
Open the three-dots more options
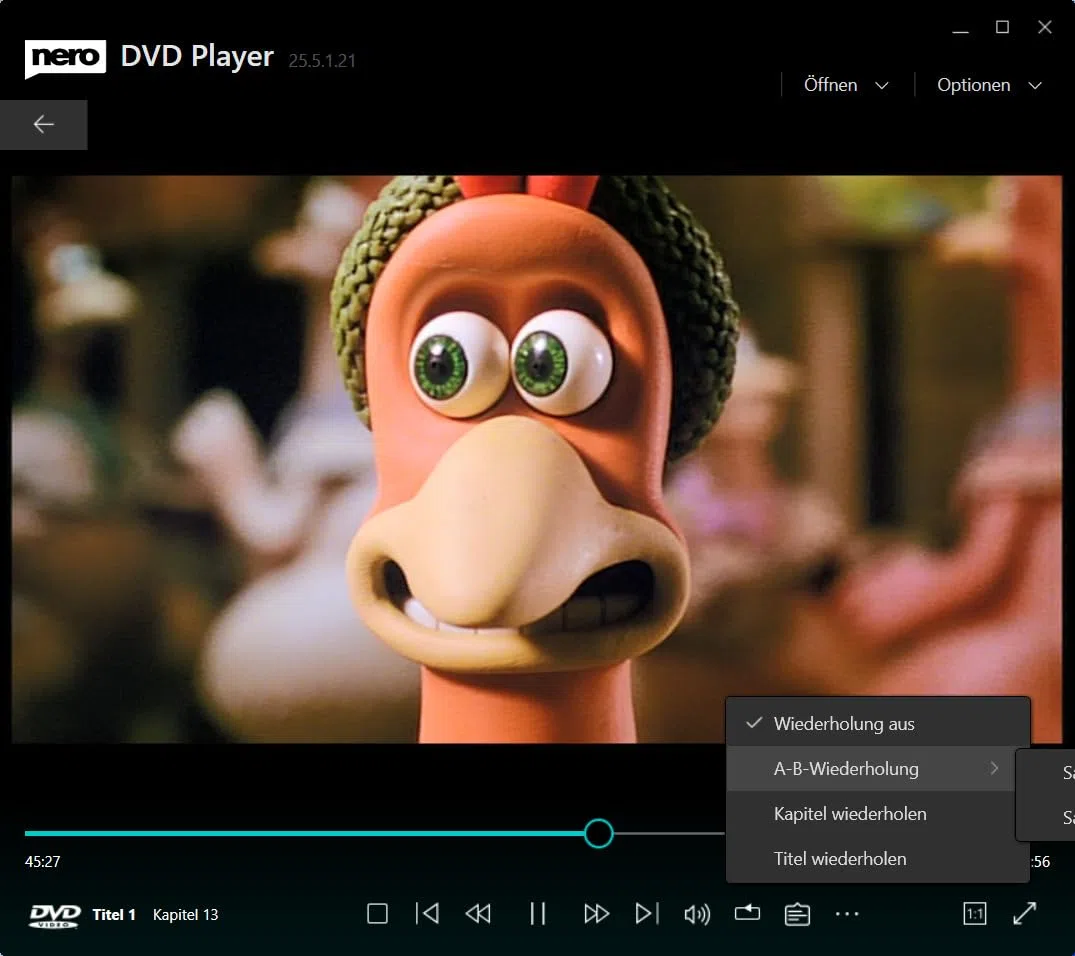(x=847, y=913)
